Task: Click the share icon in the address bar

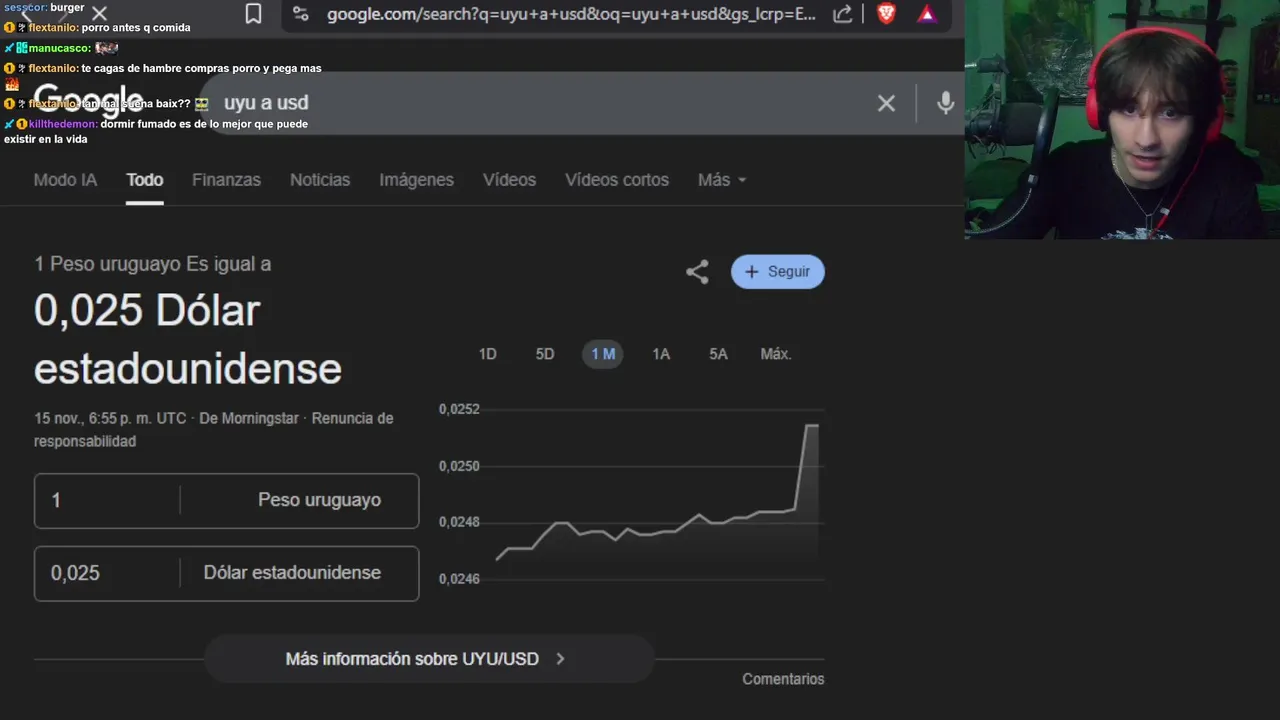Action: [843, 14]
